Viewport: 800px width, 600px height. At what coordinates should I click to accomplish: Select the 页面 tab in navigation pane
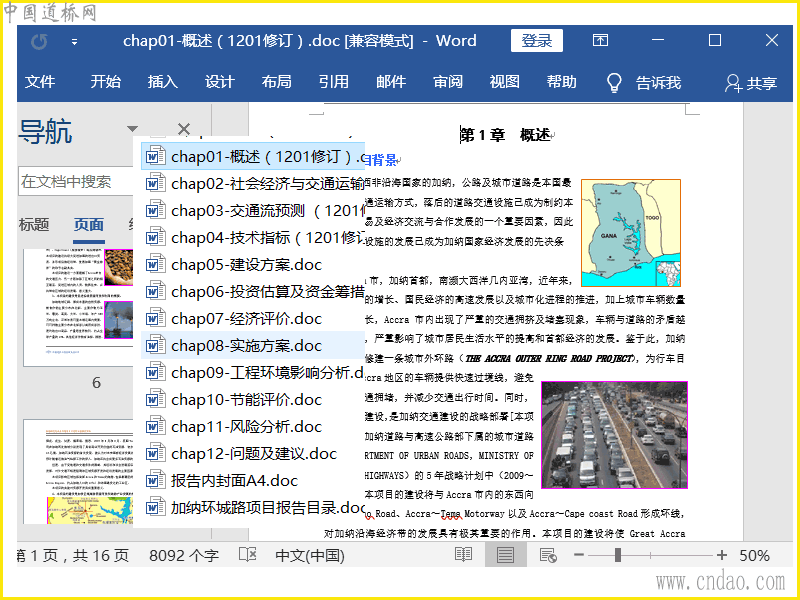[89, 224]
